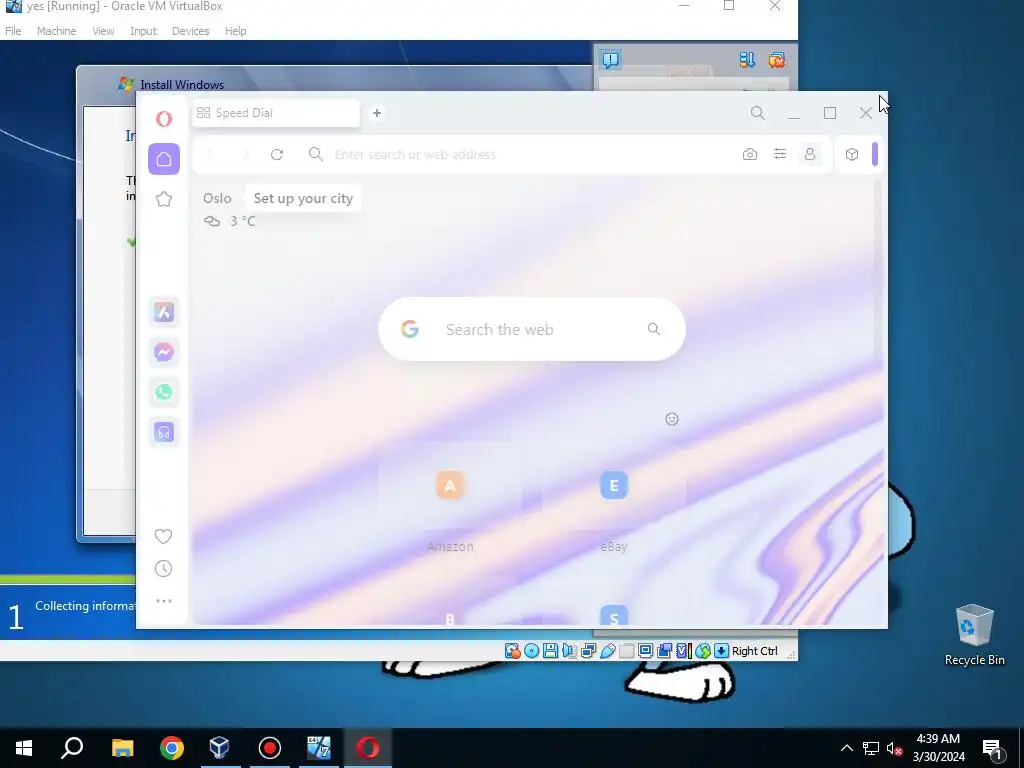Open the extensions cube icon
The height and width of the screenshot is (768, 1024).
click(x=852, y=155)
